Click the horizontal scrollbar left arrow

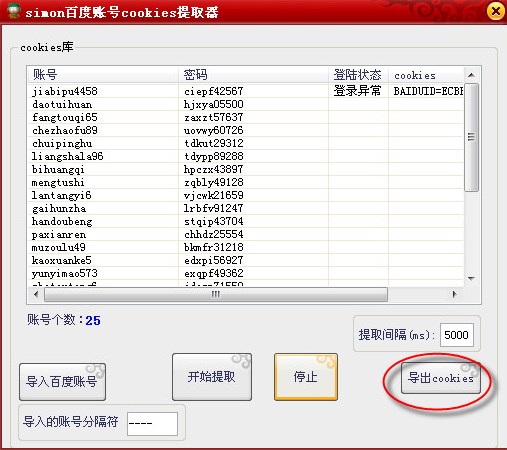36,294
